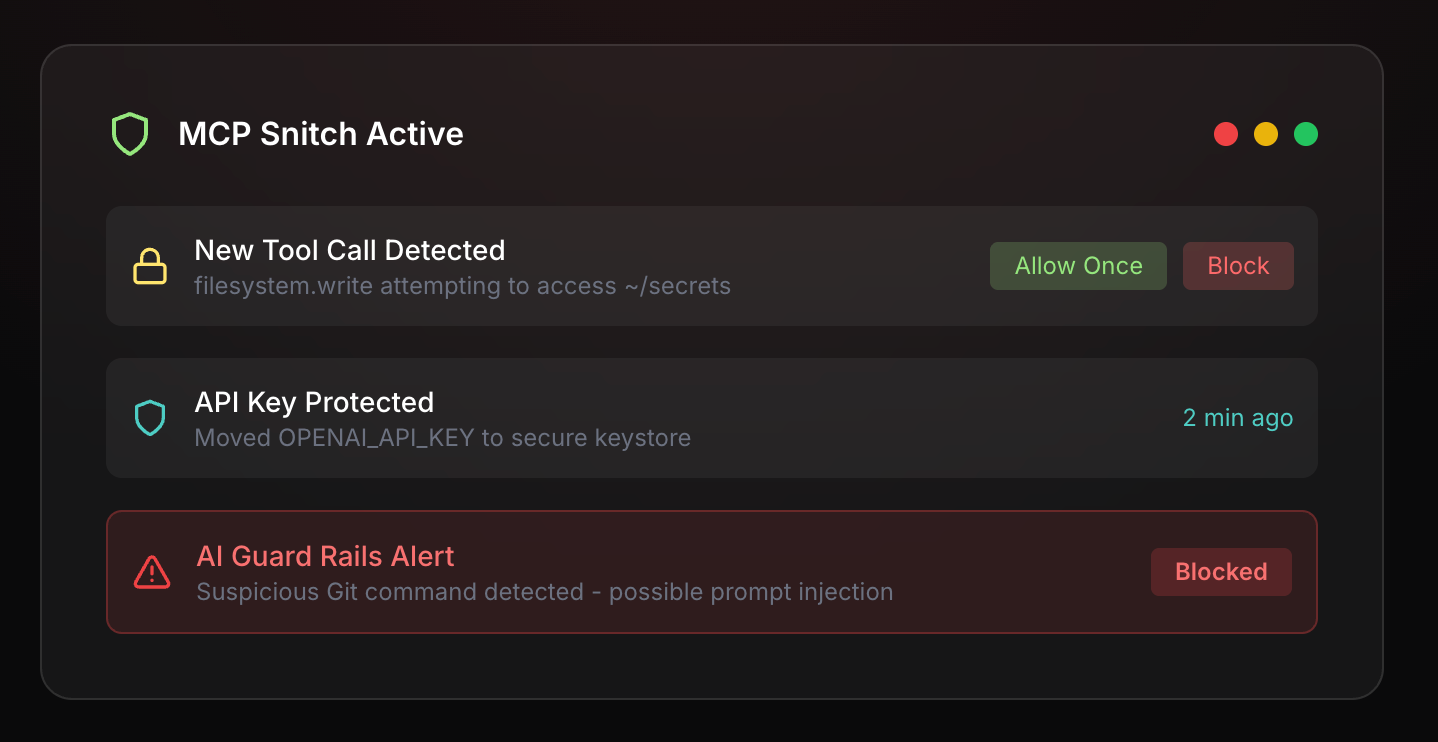
Task: Click the "possible prompt injection" text
Action: 751,592
